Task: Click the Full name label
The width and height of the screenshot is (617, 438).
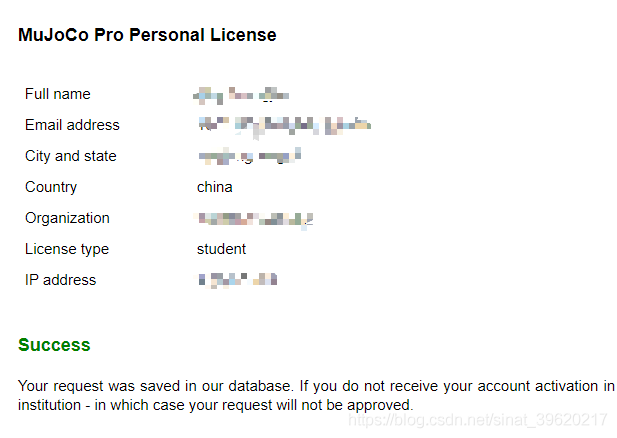Action: 57,94
